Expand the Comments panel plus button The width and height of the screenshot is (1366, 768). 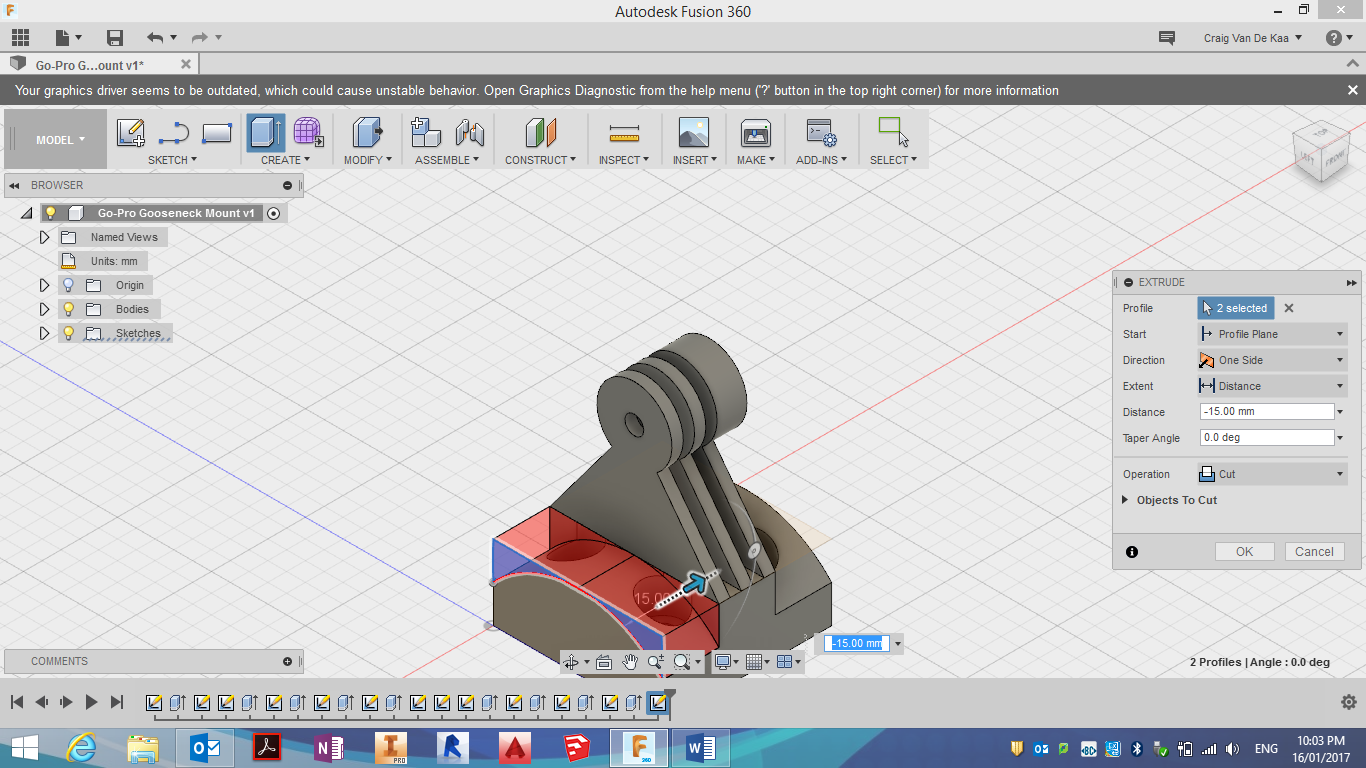tap(287, 661)
